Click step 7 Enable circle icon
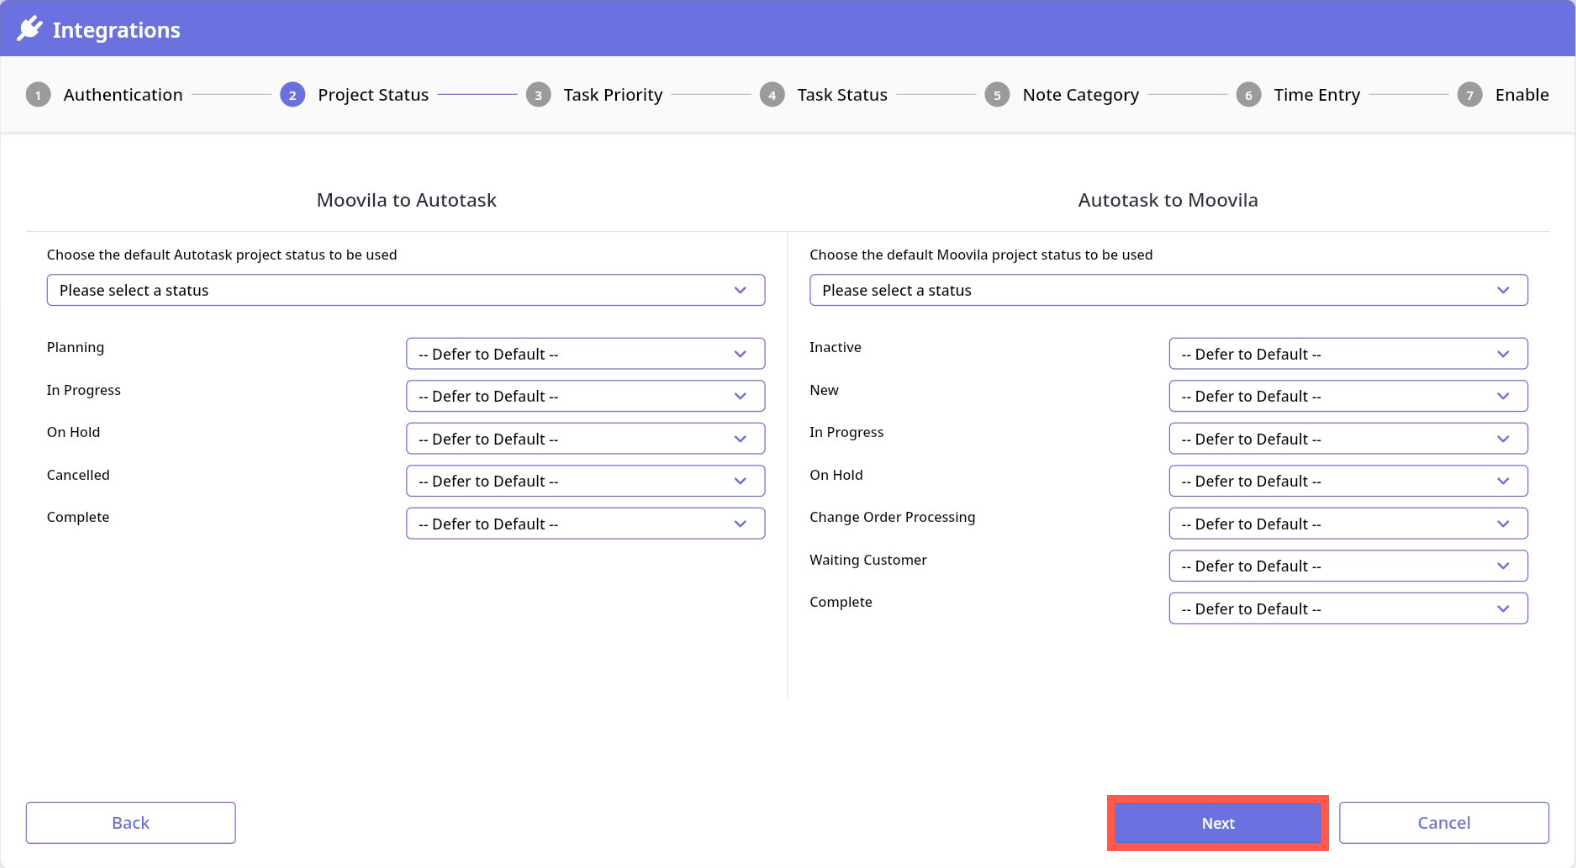Viewport: 1576px width, 868px height. [x=1469, y=95]
